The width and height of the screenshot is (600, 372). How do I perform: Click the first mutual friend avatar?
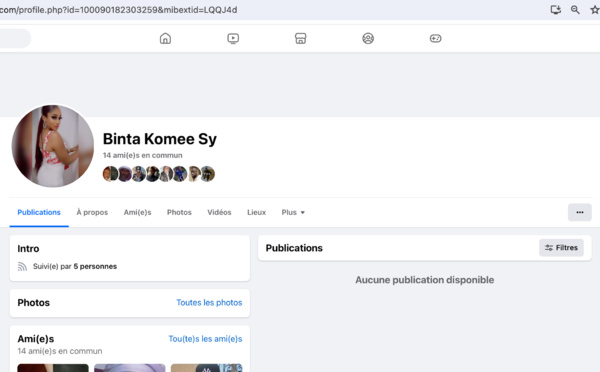pyautogui.click(x=110, y=174)
